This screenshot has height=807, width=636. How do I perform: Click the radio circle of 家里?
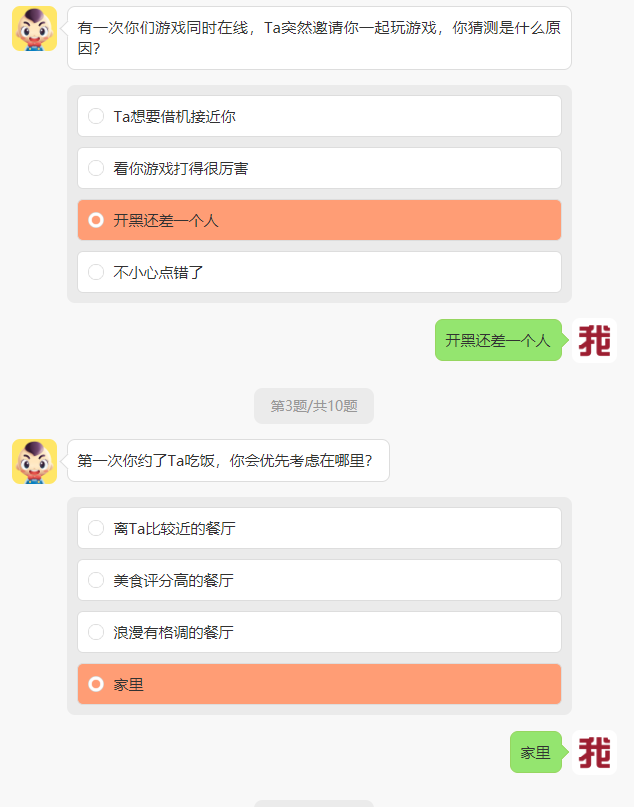(96, 684)
